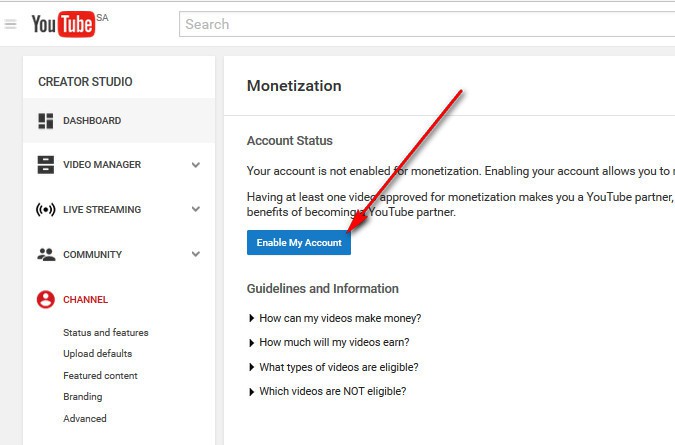This screenshot has height=445, width=675.
Task: Click the Video Manager drawer icon
Action: pos(46,165)
